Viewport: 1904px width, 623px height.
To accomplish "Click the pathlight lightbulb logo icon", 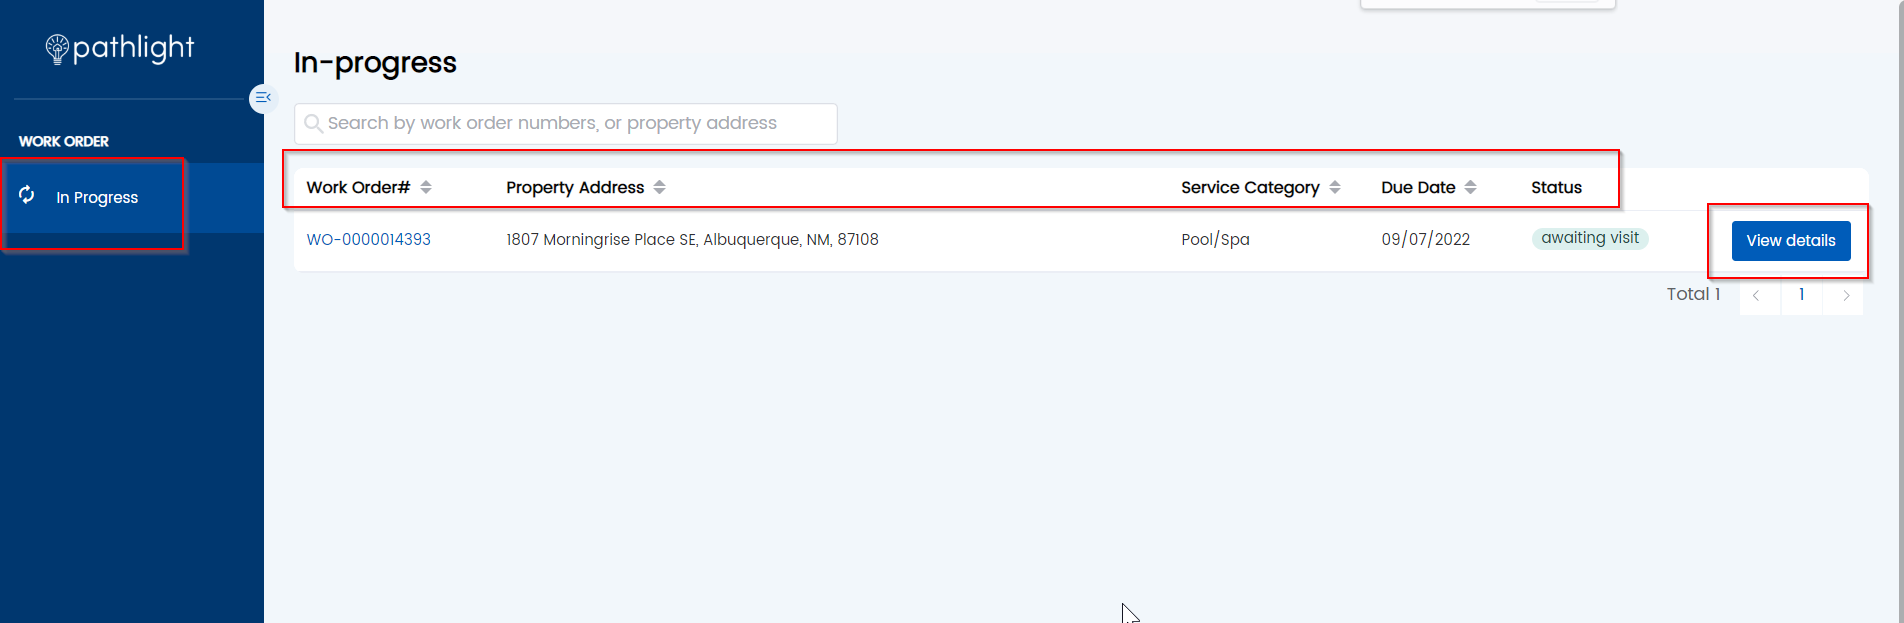I will coord(57,49).
